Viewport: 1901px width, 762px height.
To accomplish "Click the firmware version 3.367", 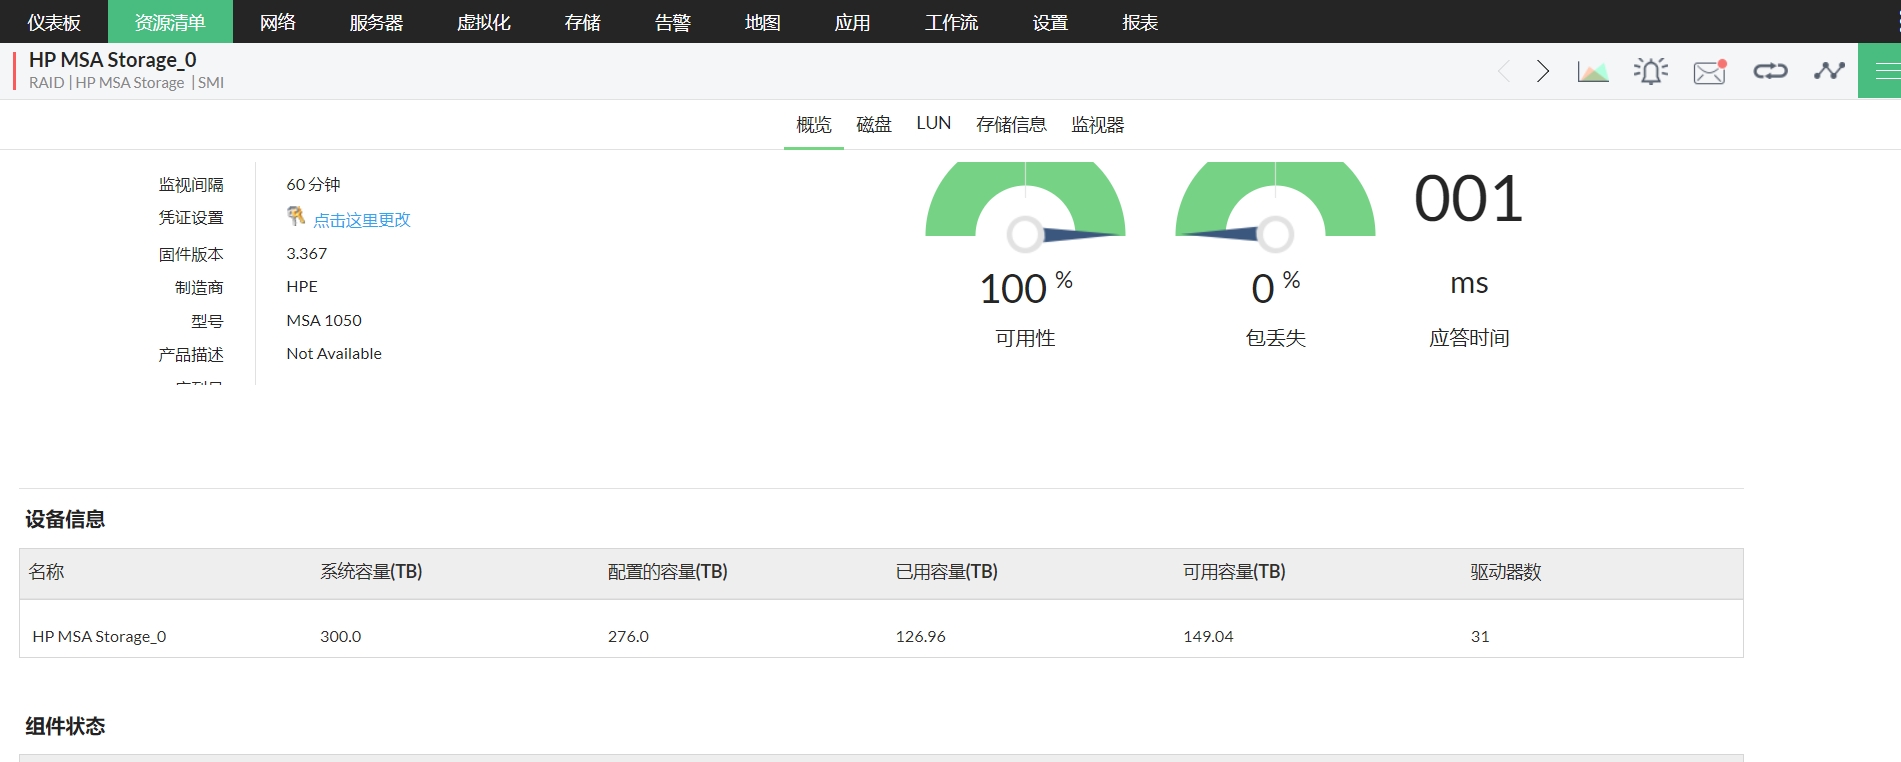I will point(306,254).
